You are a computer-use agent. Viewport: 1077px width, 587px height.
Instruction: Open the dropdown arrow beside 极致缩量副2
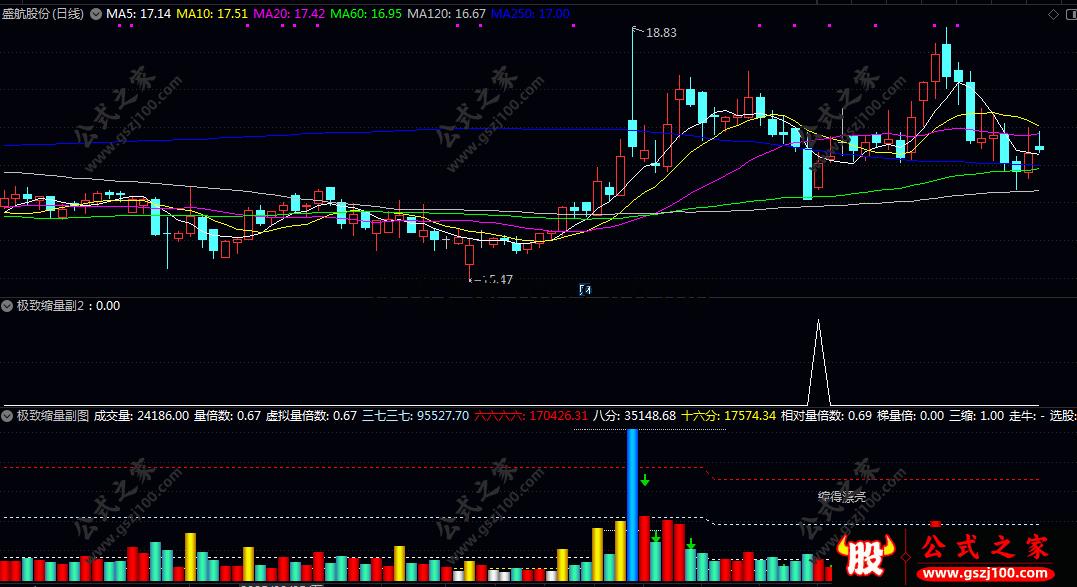click(7, 306)
